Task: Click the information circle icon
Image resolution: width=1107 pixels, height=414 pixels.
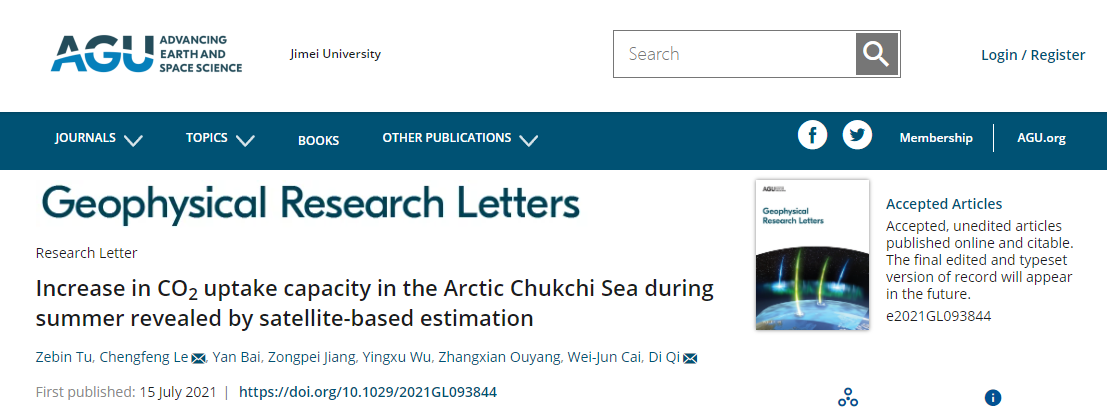Action: (993, 398)
